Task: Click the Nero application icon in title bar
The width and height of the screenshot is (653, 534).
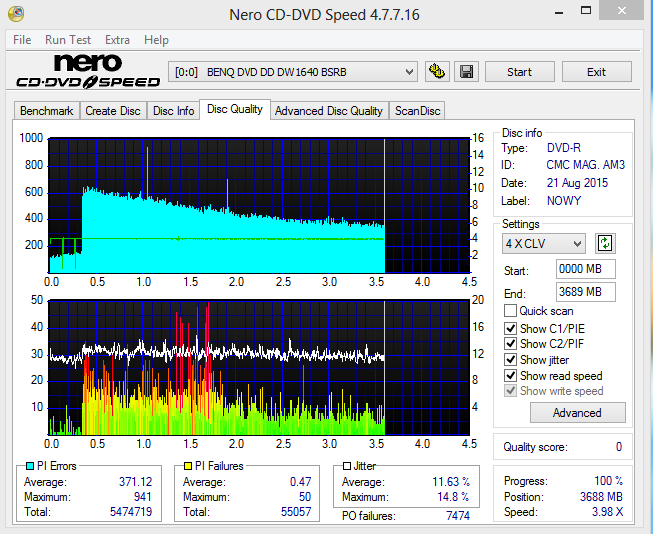Action: [16, 14]
